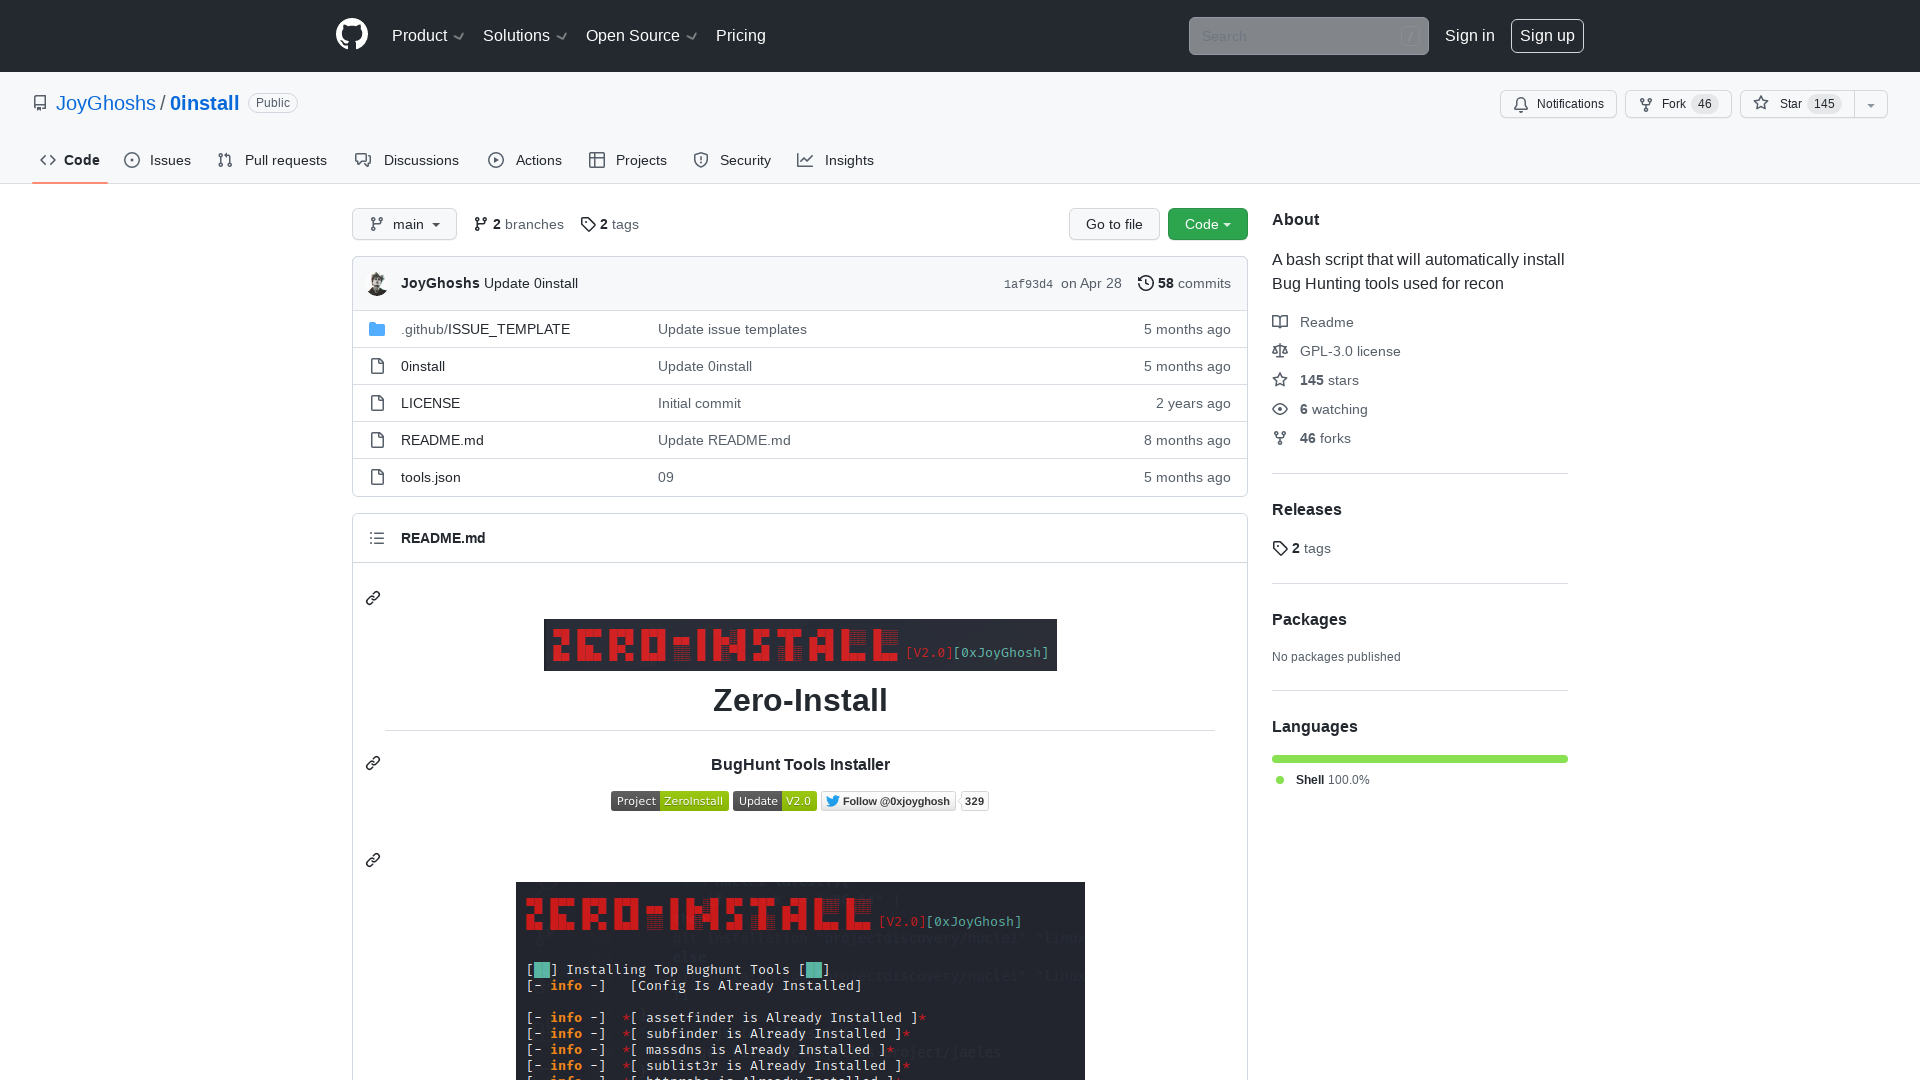Viewport: 1920px width, 1080px height.
Task: Click the eye icon beside 6 watching
Action: (x=1280, y=409)
